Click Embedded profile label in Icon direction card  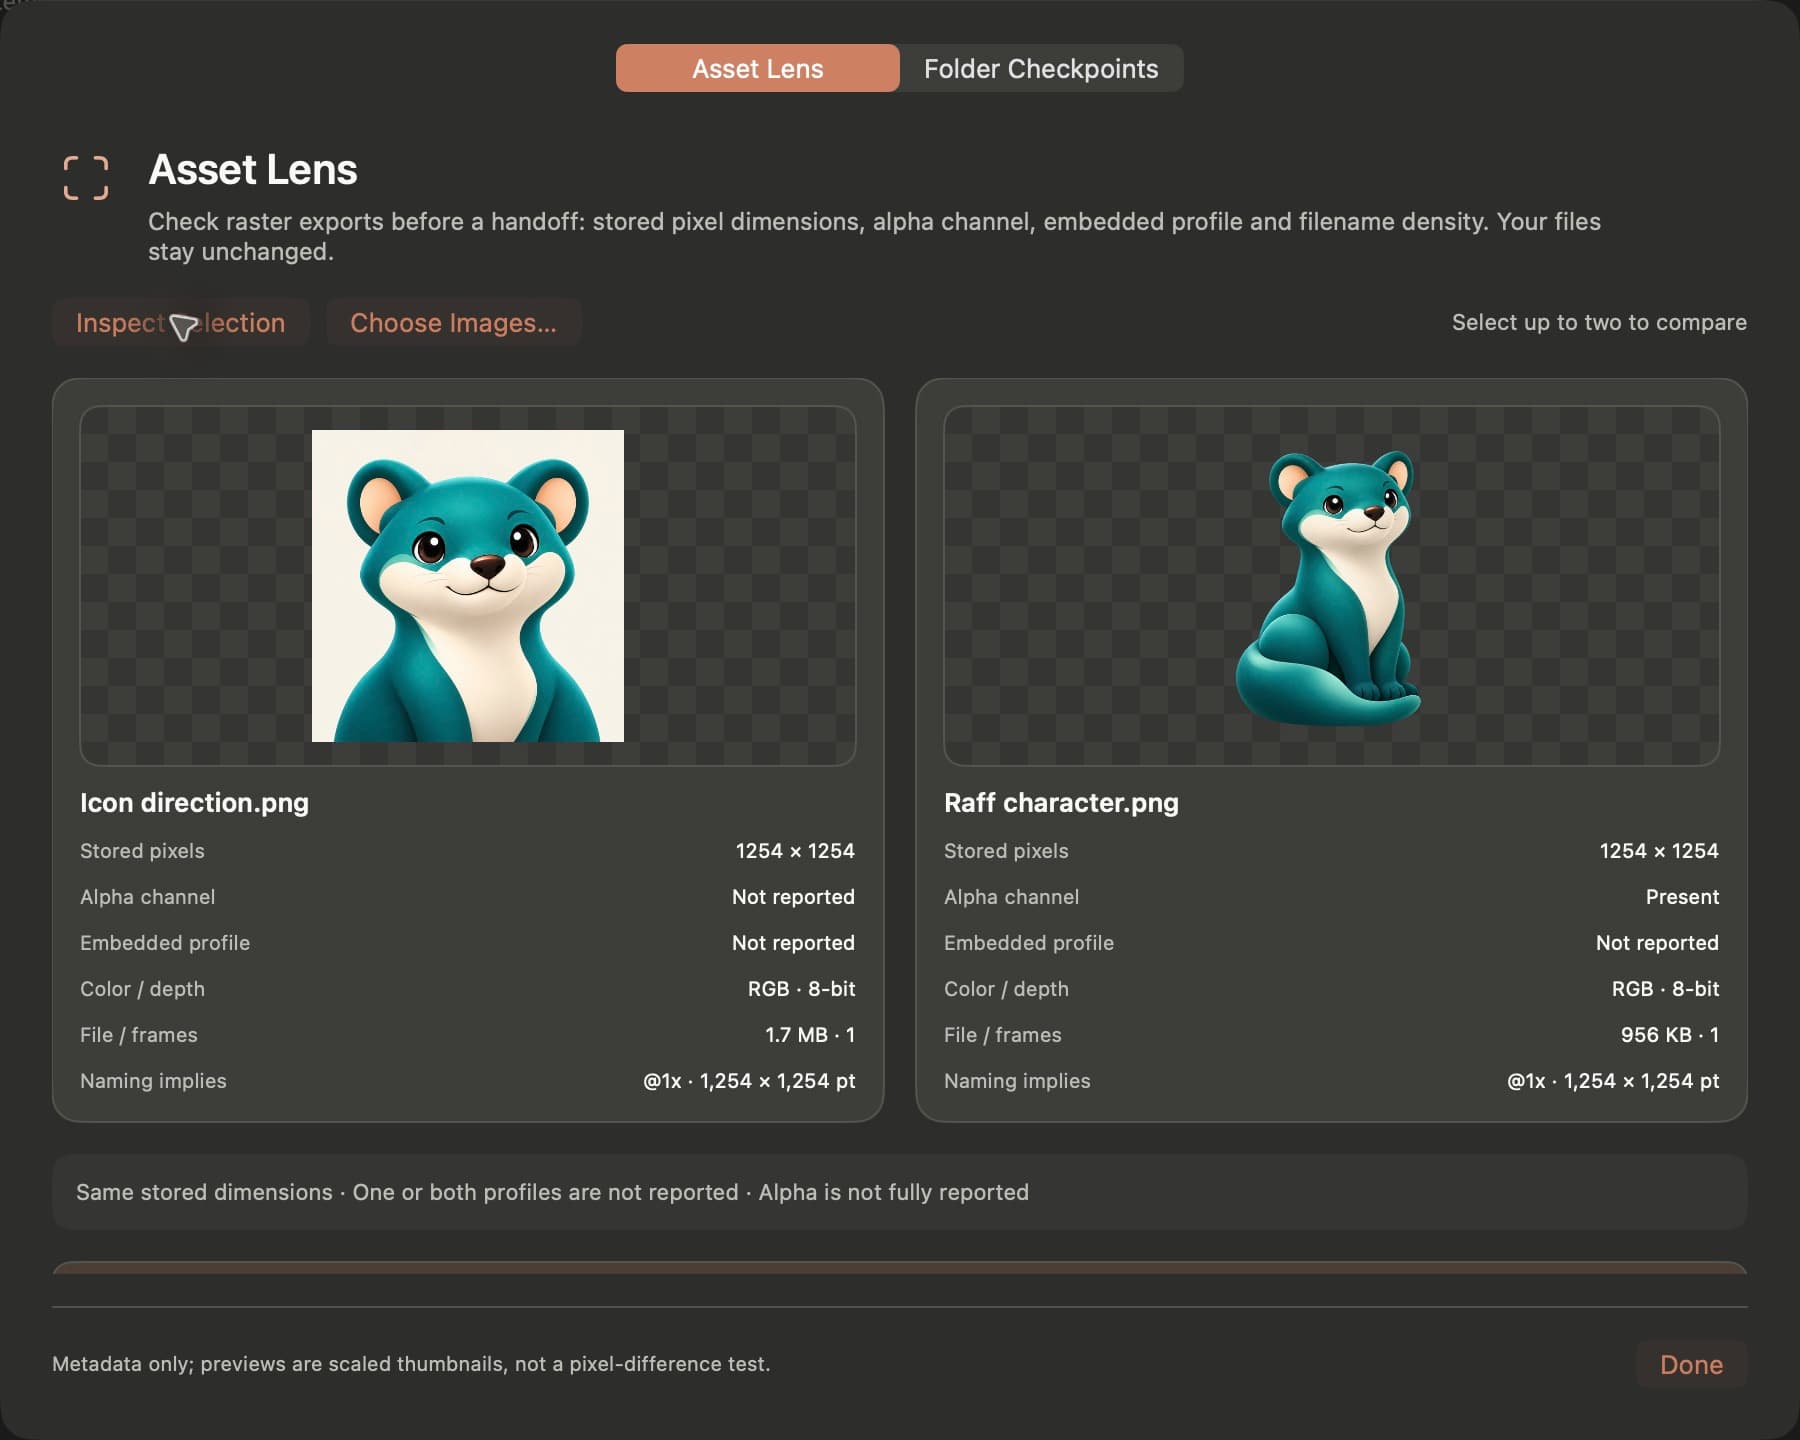click(165, 943)
